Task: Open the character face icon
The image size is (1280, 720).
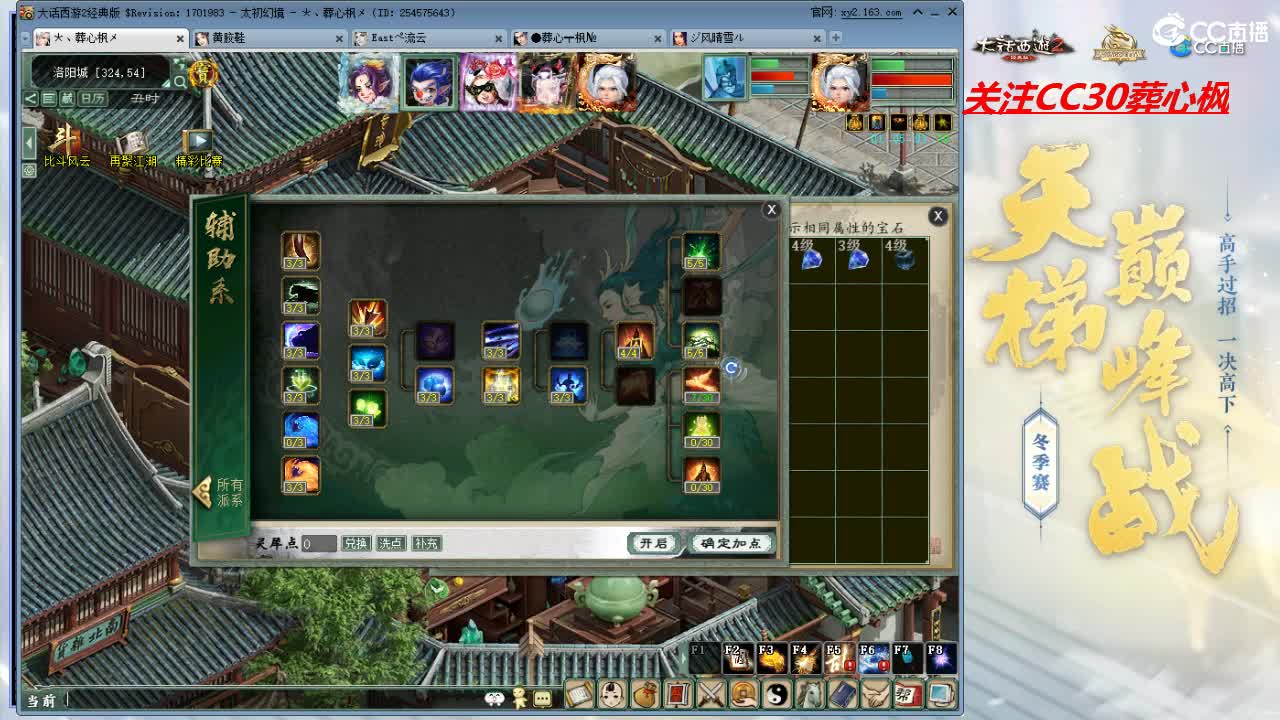Action: pyautogui.click(x=611, y=693)
